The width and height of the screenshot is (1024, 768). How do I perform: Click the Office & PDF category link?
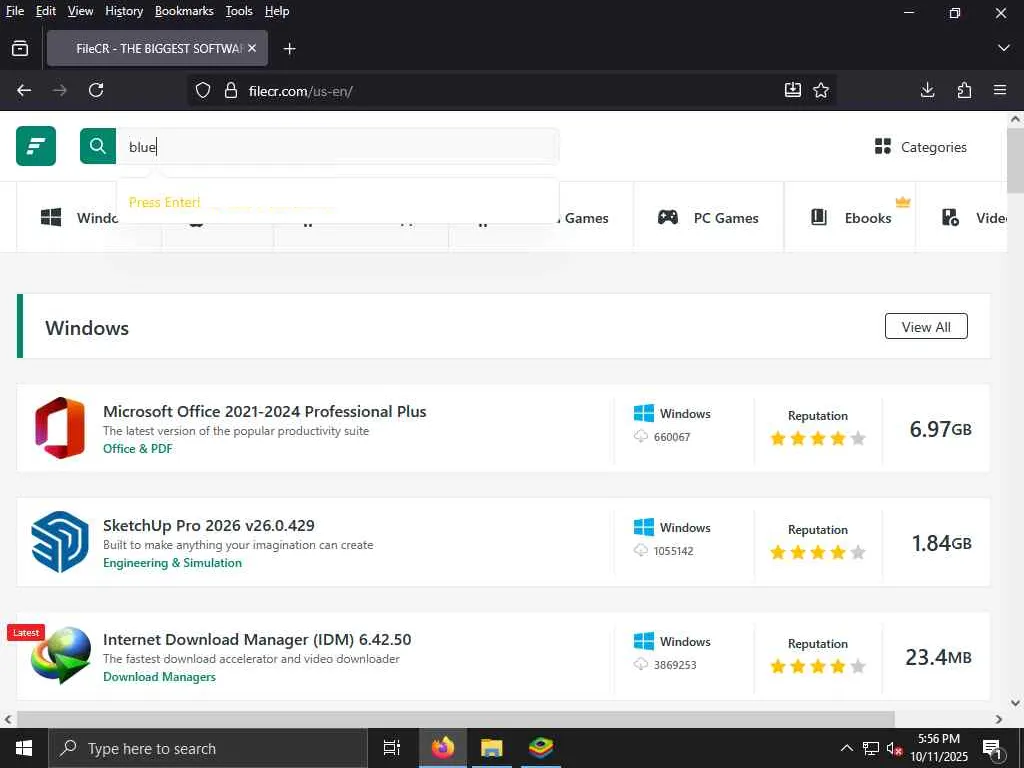pyautogui.click(x=138, y=449)
